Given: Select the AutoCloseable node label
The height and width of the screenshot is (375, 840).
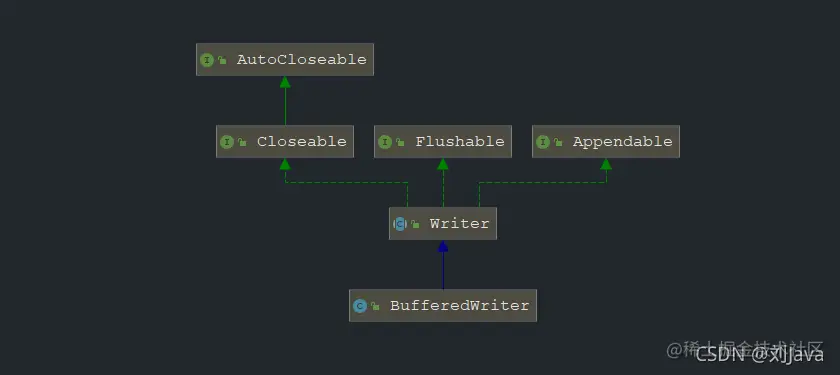Looking at the screenshot, I should tap(302, 59).
